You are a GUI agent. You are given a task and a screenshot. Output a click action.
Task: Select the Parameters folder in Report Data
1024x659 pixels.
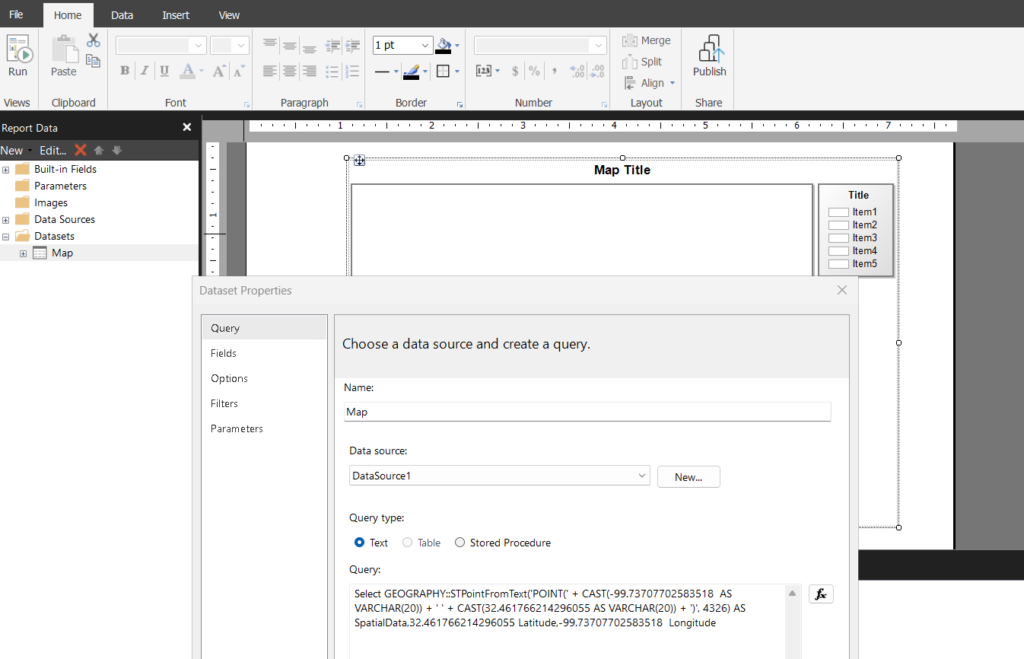[x=60, y=186]
